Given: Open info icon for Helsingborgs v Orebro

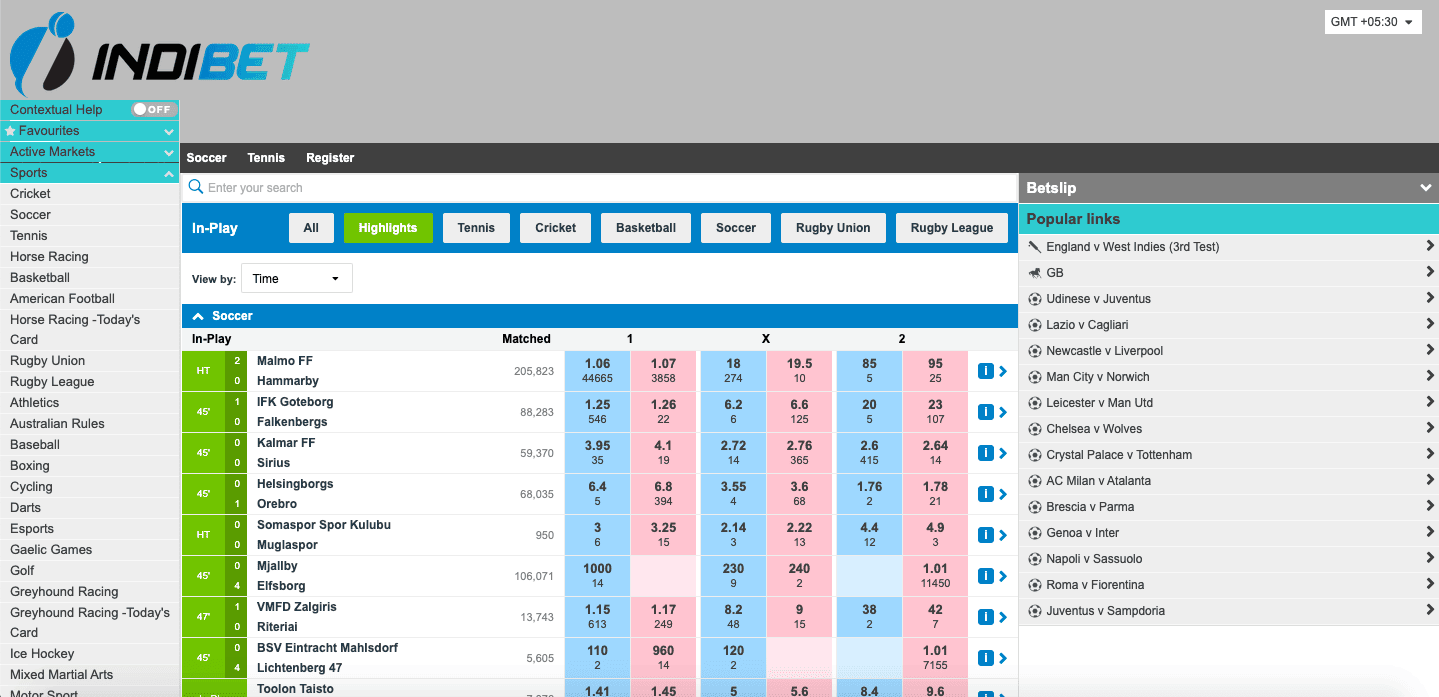Looking at the screenshot, I should 986,494.
